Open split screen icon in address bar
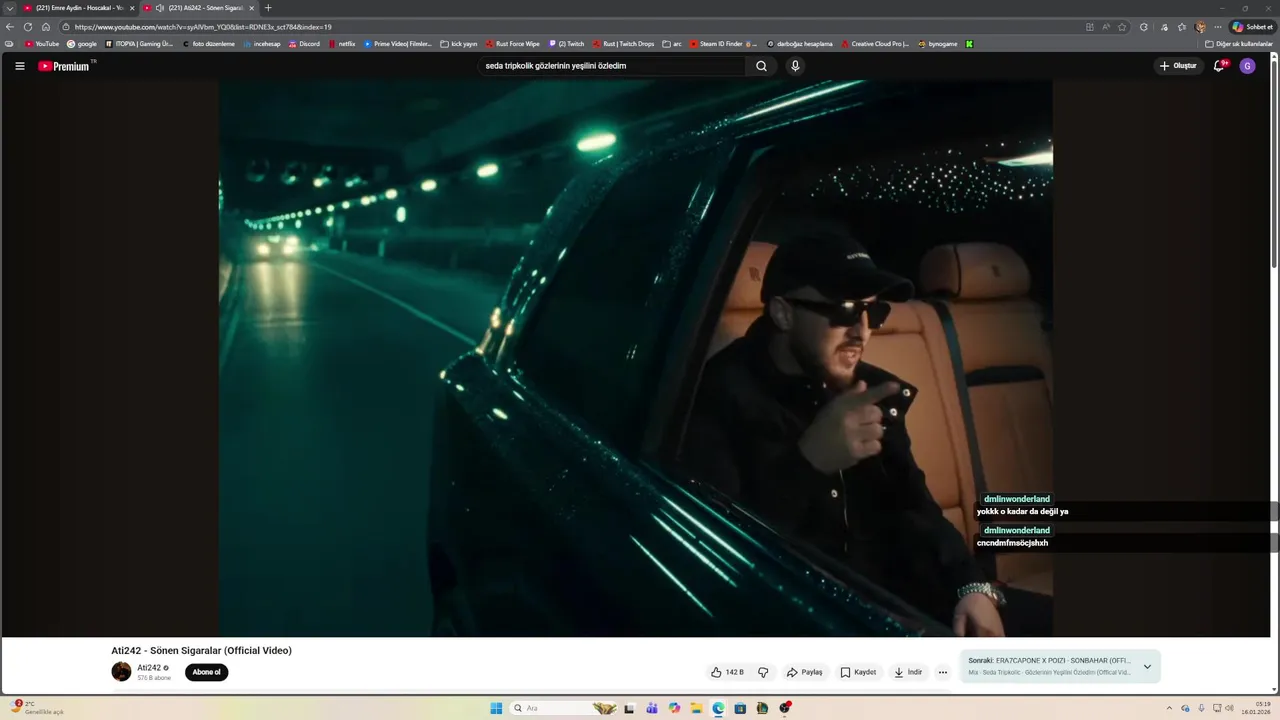This screenshot has width=1280, height=720. click(x=1090, y=27)
